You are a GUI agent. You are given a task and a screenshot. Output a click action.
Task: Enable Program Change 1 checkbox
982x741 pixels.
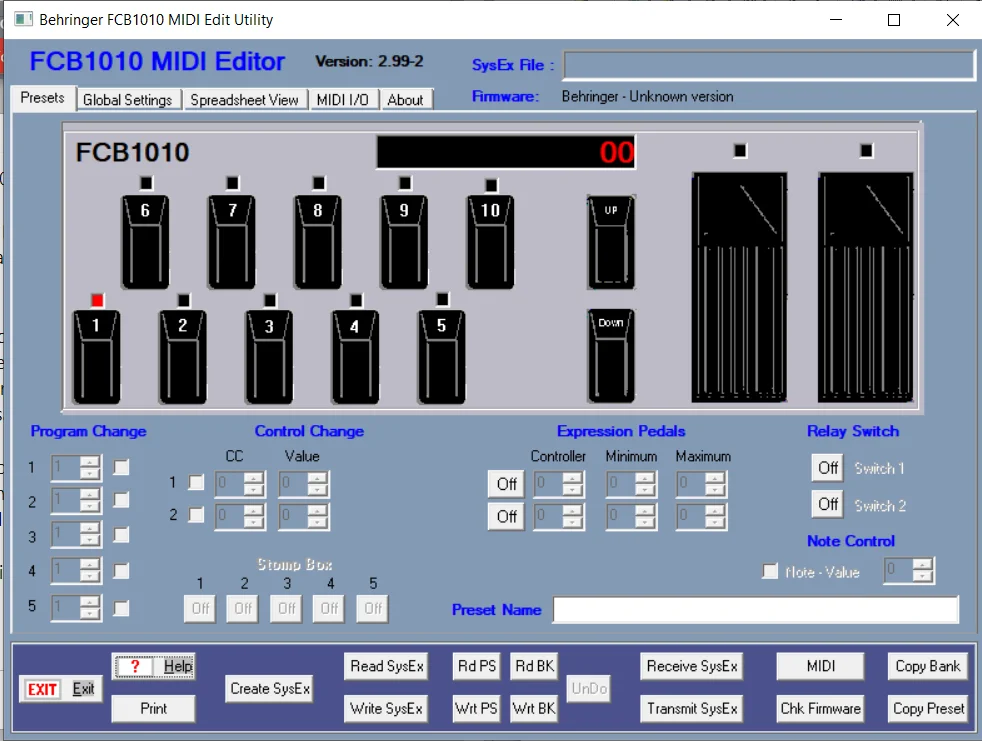[x=121, y=467]
